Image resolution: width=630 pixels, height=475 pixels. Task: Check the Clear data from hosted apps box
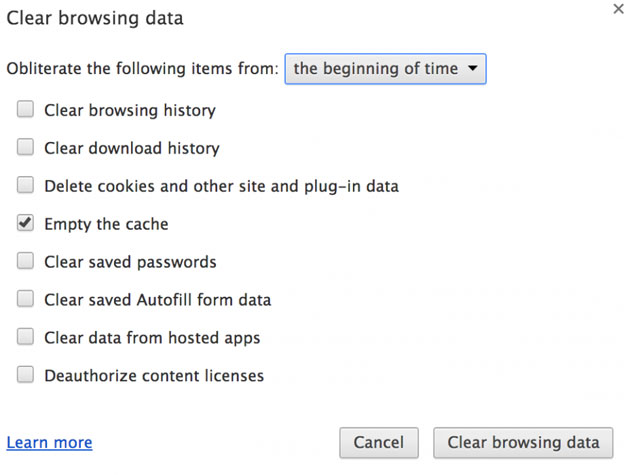click(25, 337)
